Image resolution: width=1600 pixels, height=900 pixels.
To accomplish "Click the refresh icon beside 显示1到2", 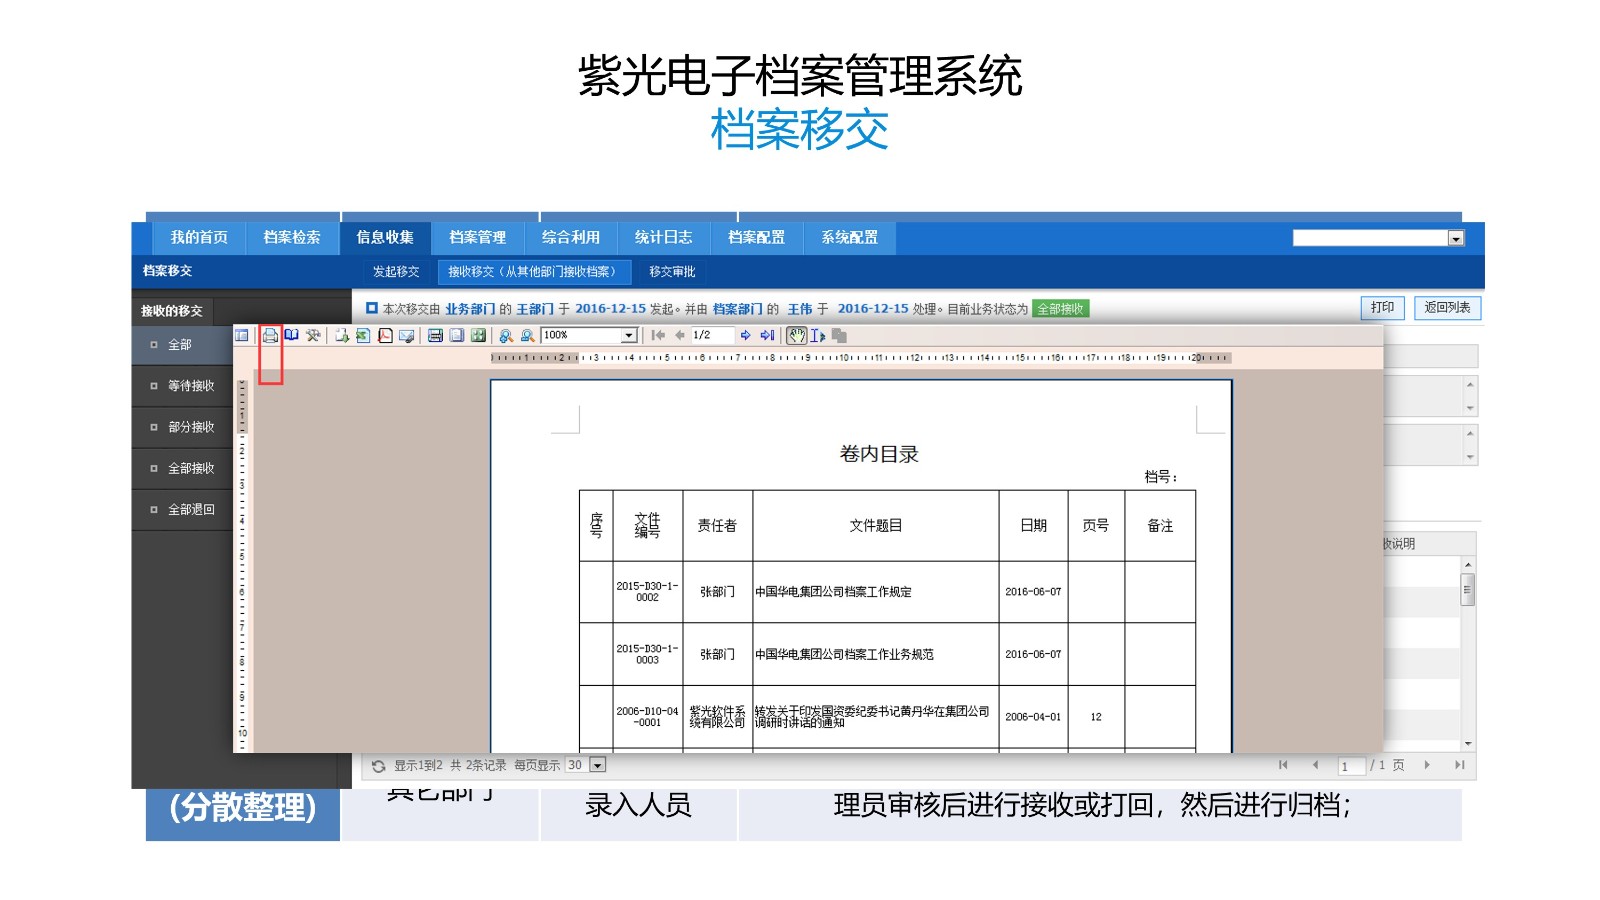I will 378,766.
